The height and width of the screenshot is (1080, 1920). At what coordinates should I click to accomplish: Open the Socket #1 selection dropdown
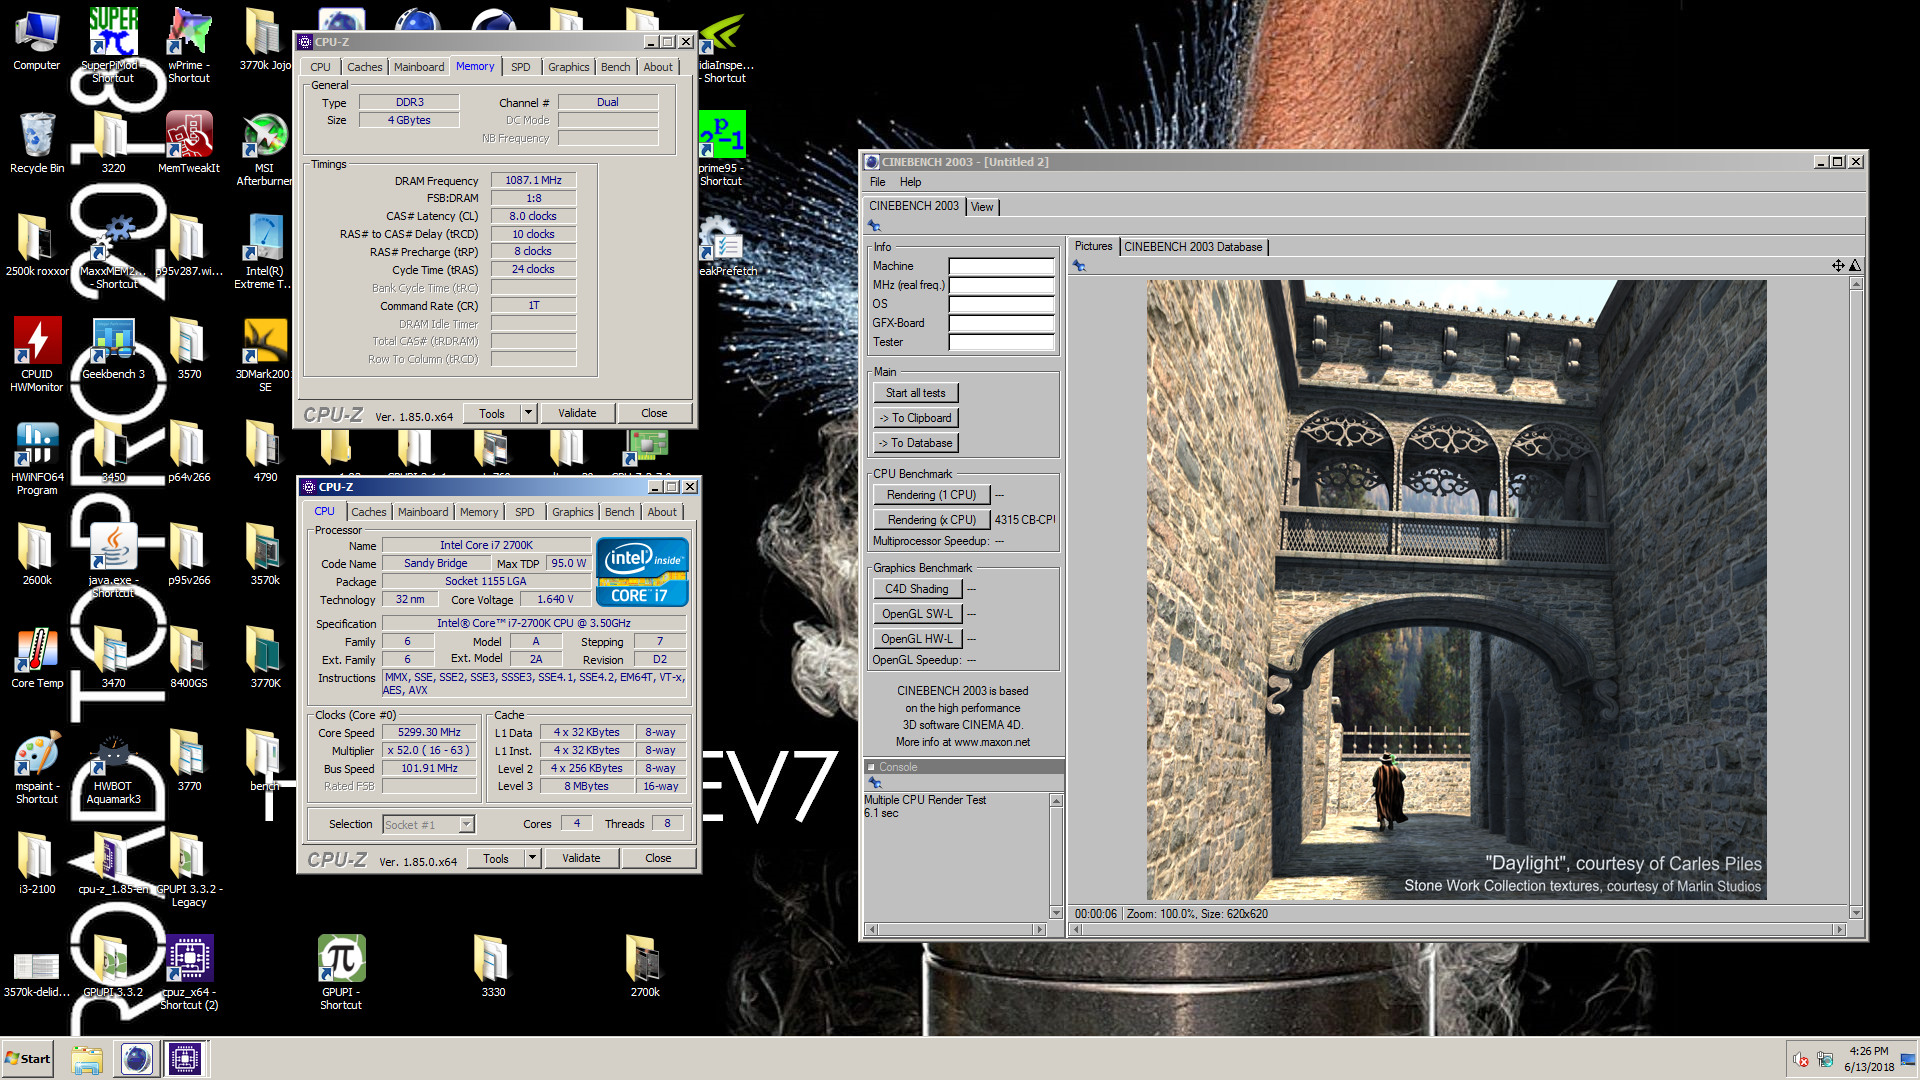tap(466, 824)
